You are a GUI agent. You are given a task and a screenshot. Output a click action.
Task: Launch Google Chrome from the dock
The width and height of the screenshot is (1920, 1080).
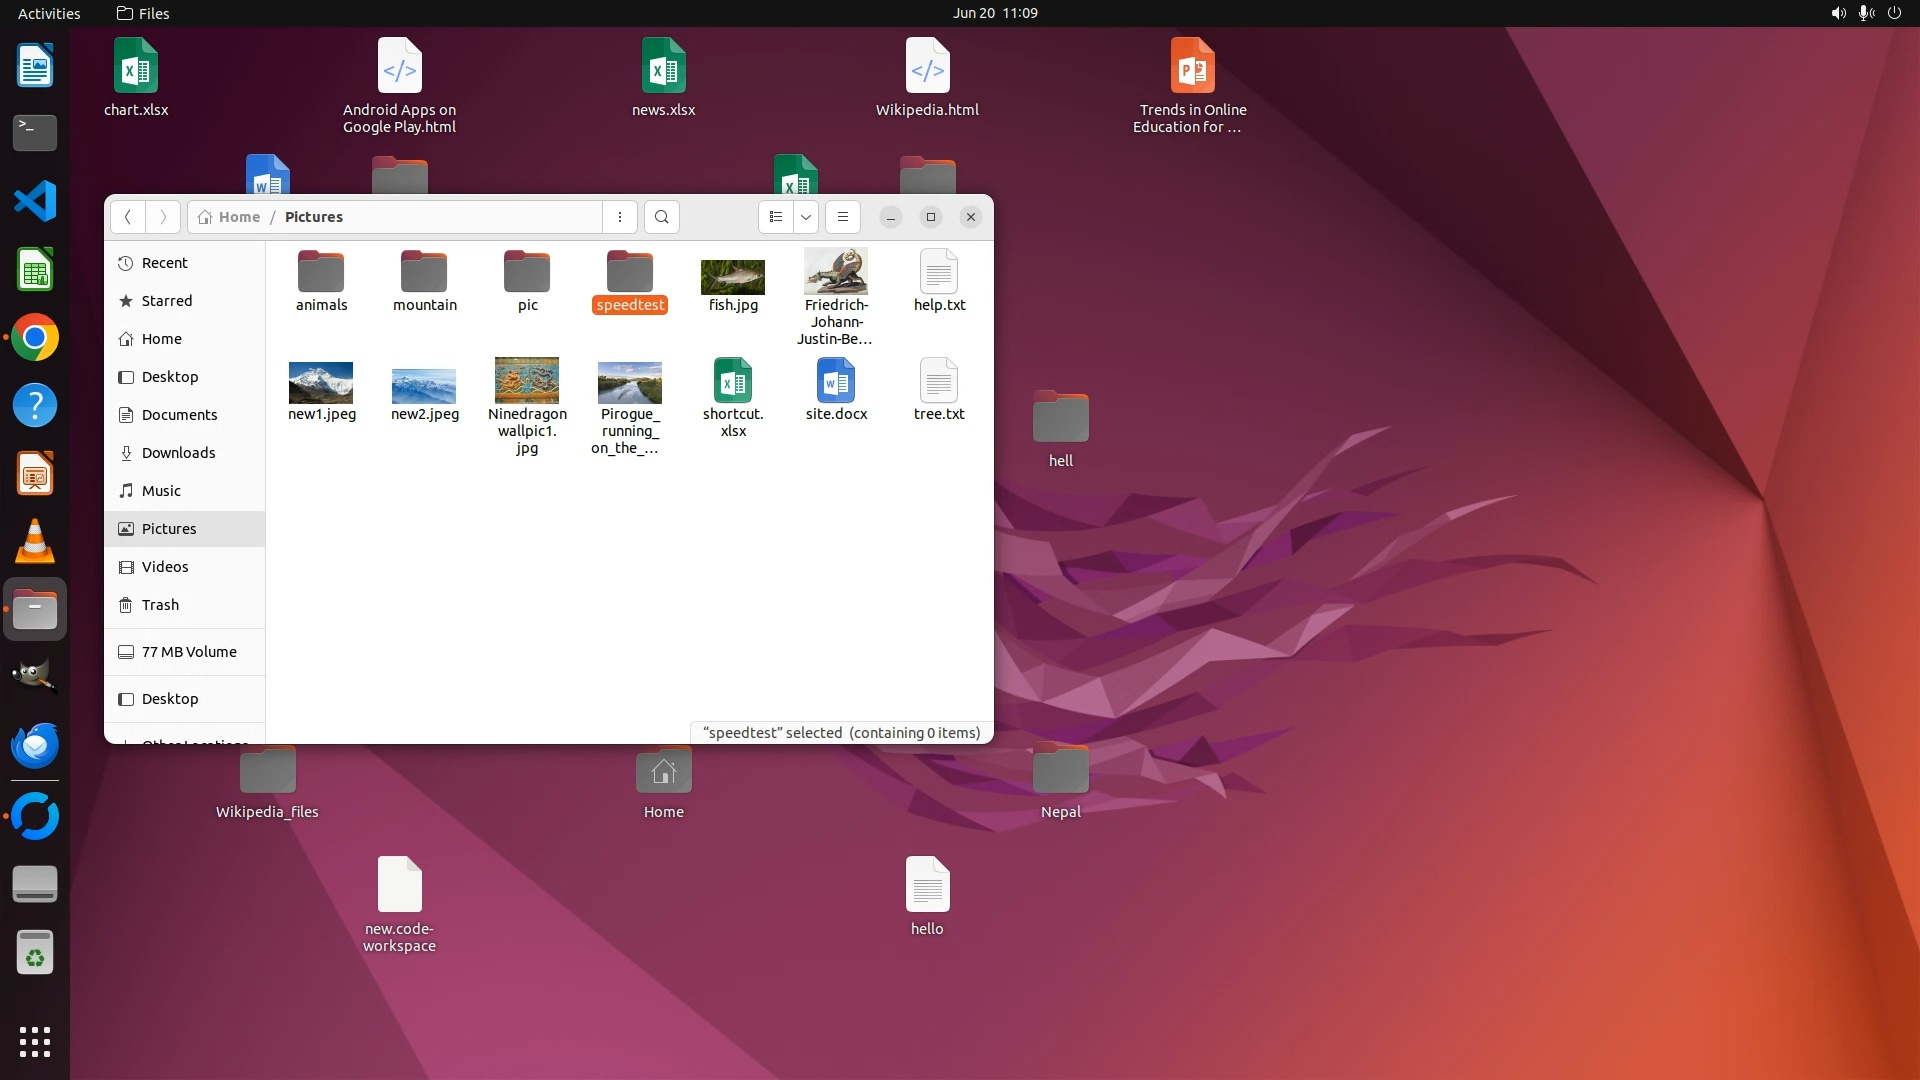pyautogui.click(x=35, y=338)
